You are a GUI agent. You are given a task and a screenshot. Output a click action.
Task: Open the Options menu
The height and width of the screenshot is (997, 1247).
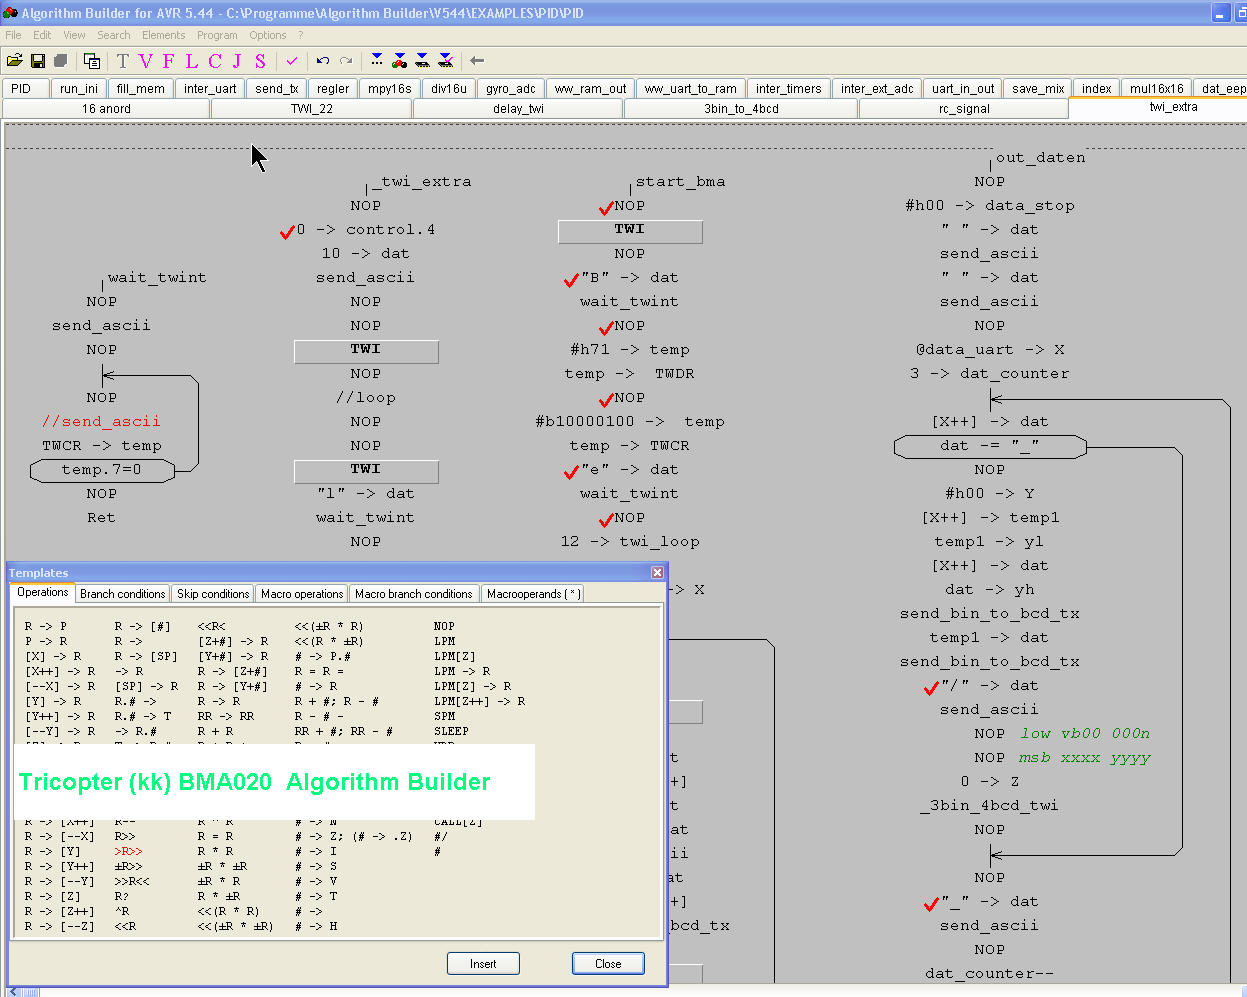(268, 35)
